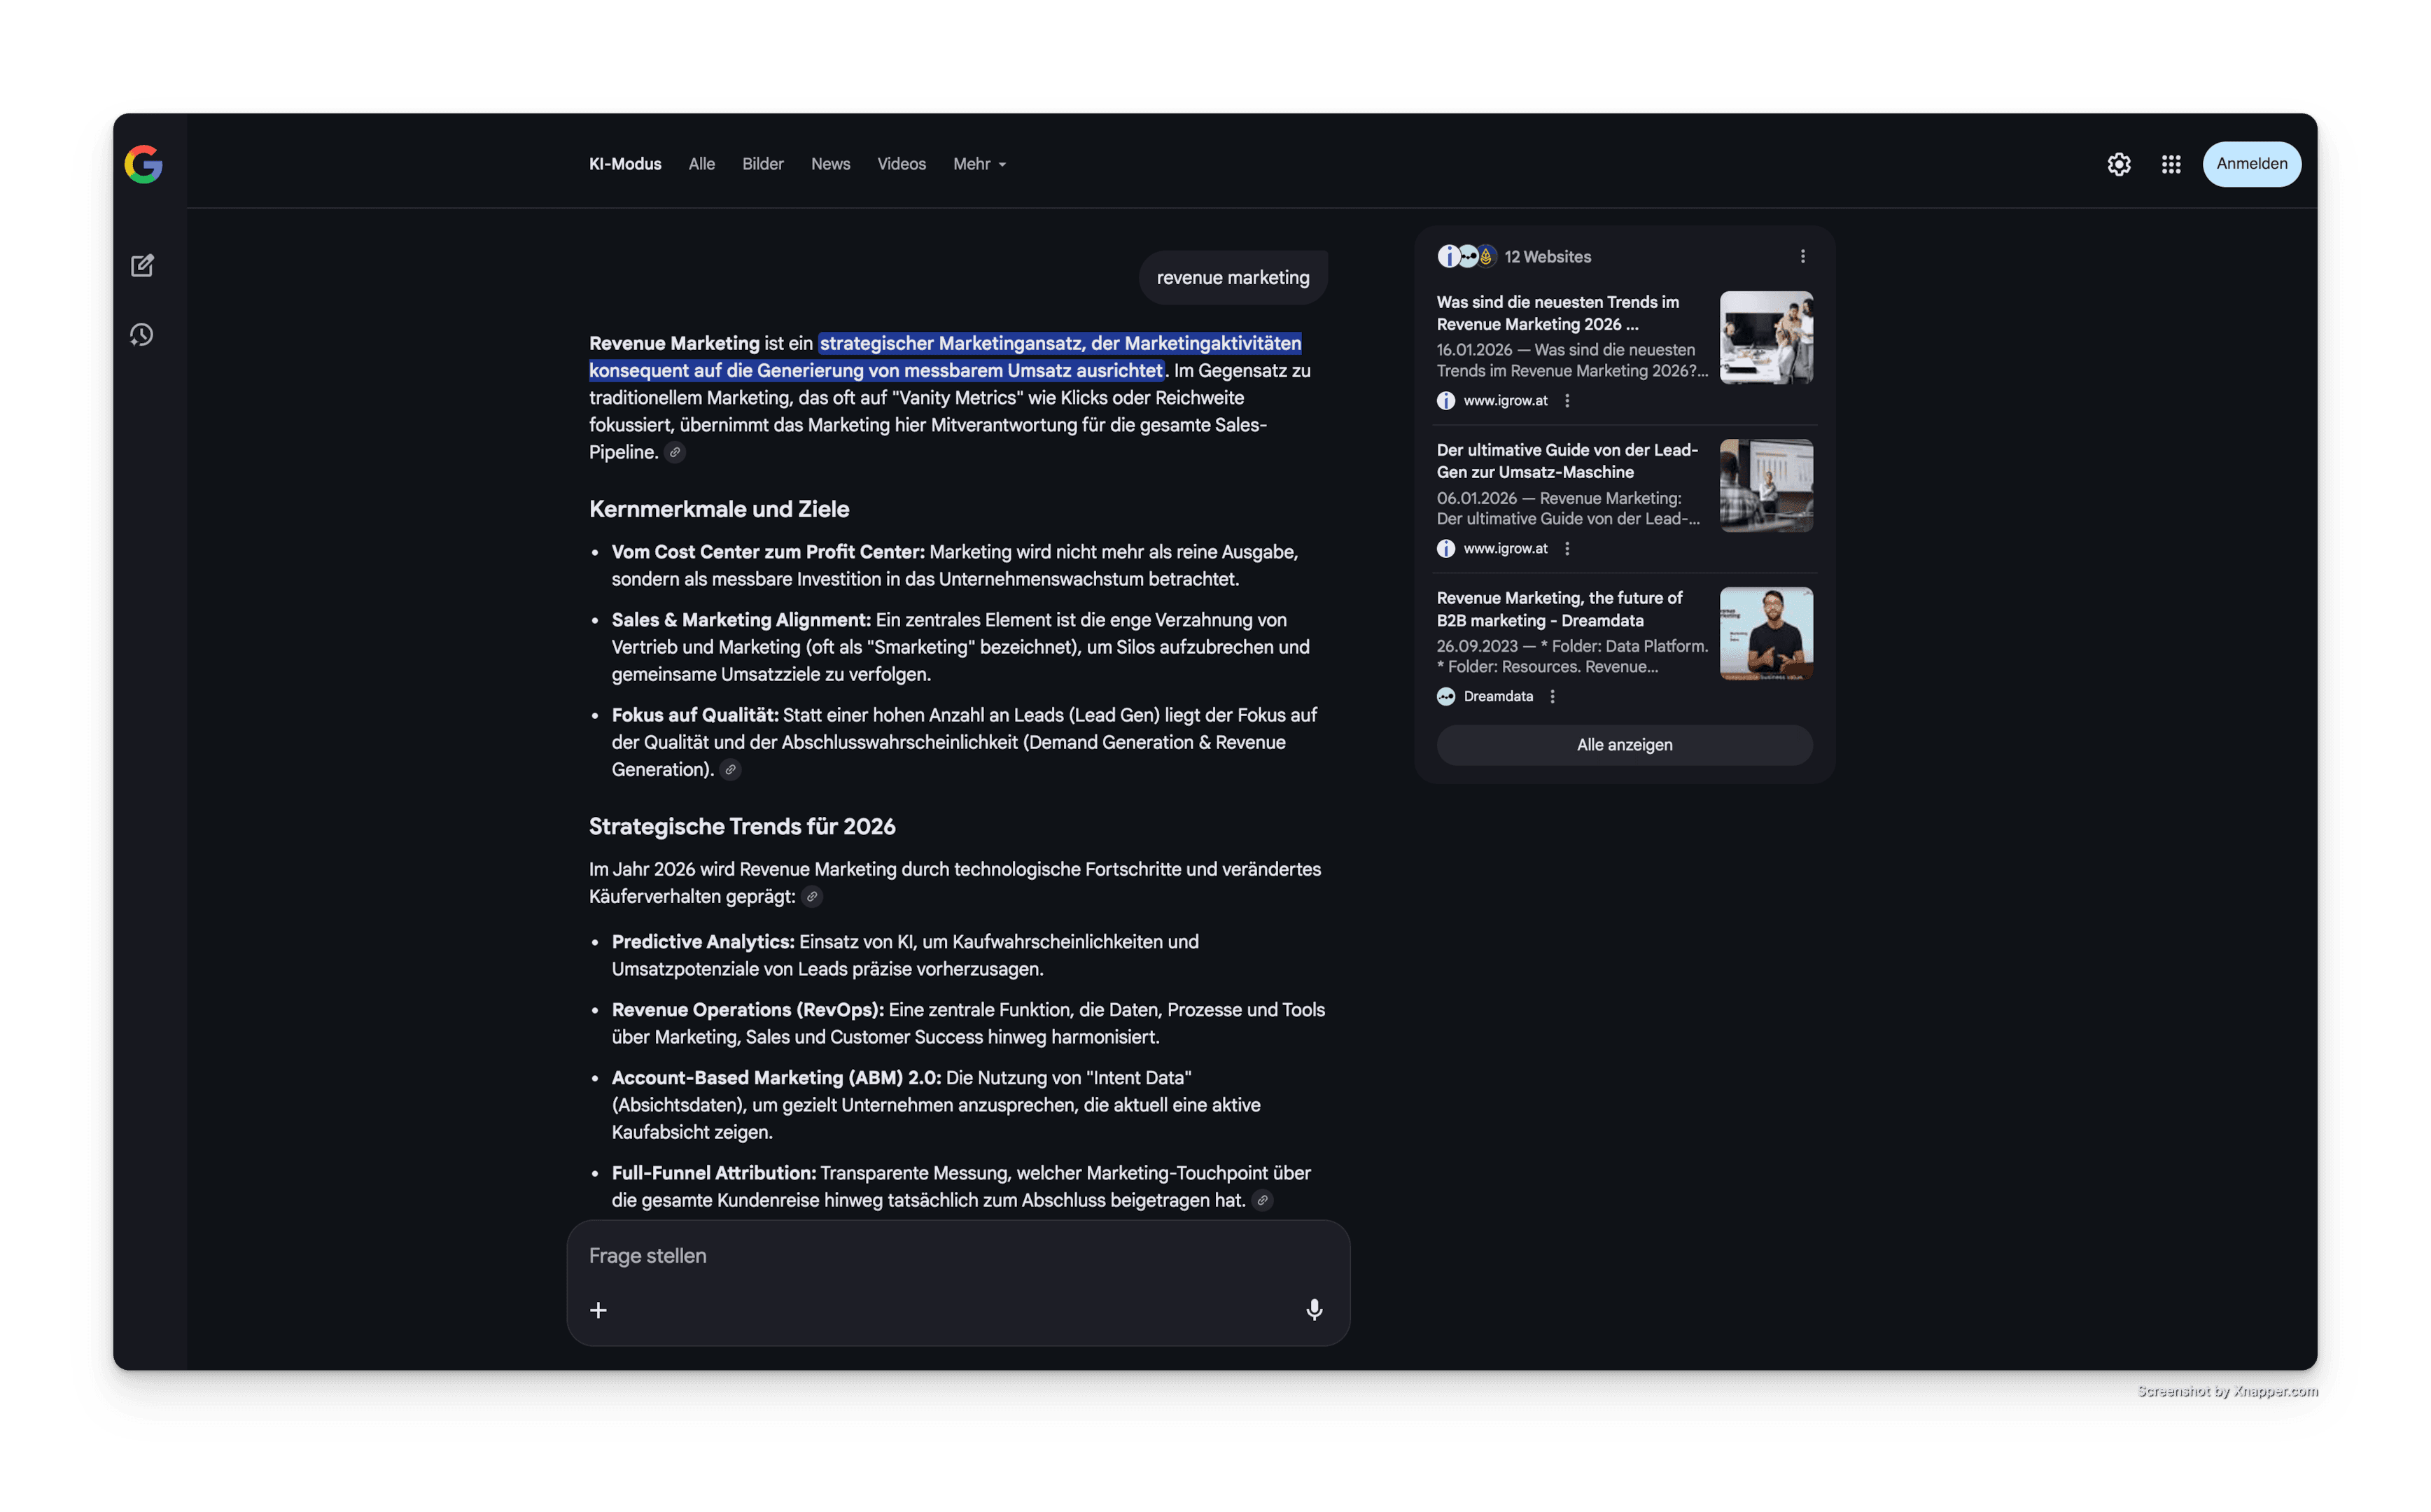Switch to the News tab
This screenshot has width=2431, height=1512.
(830, 164)
